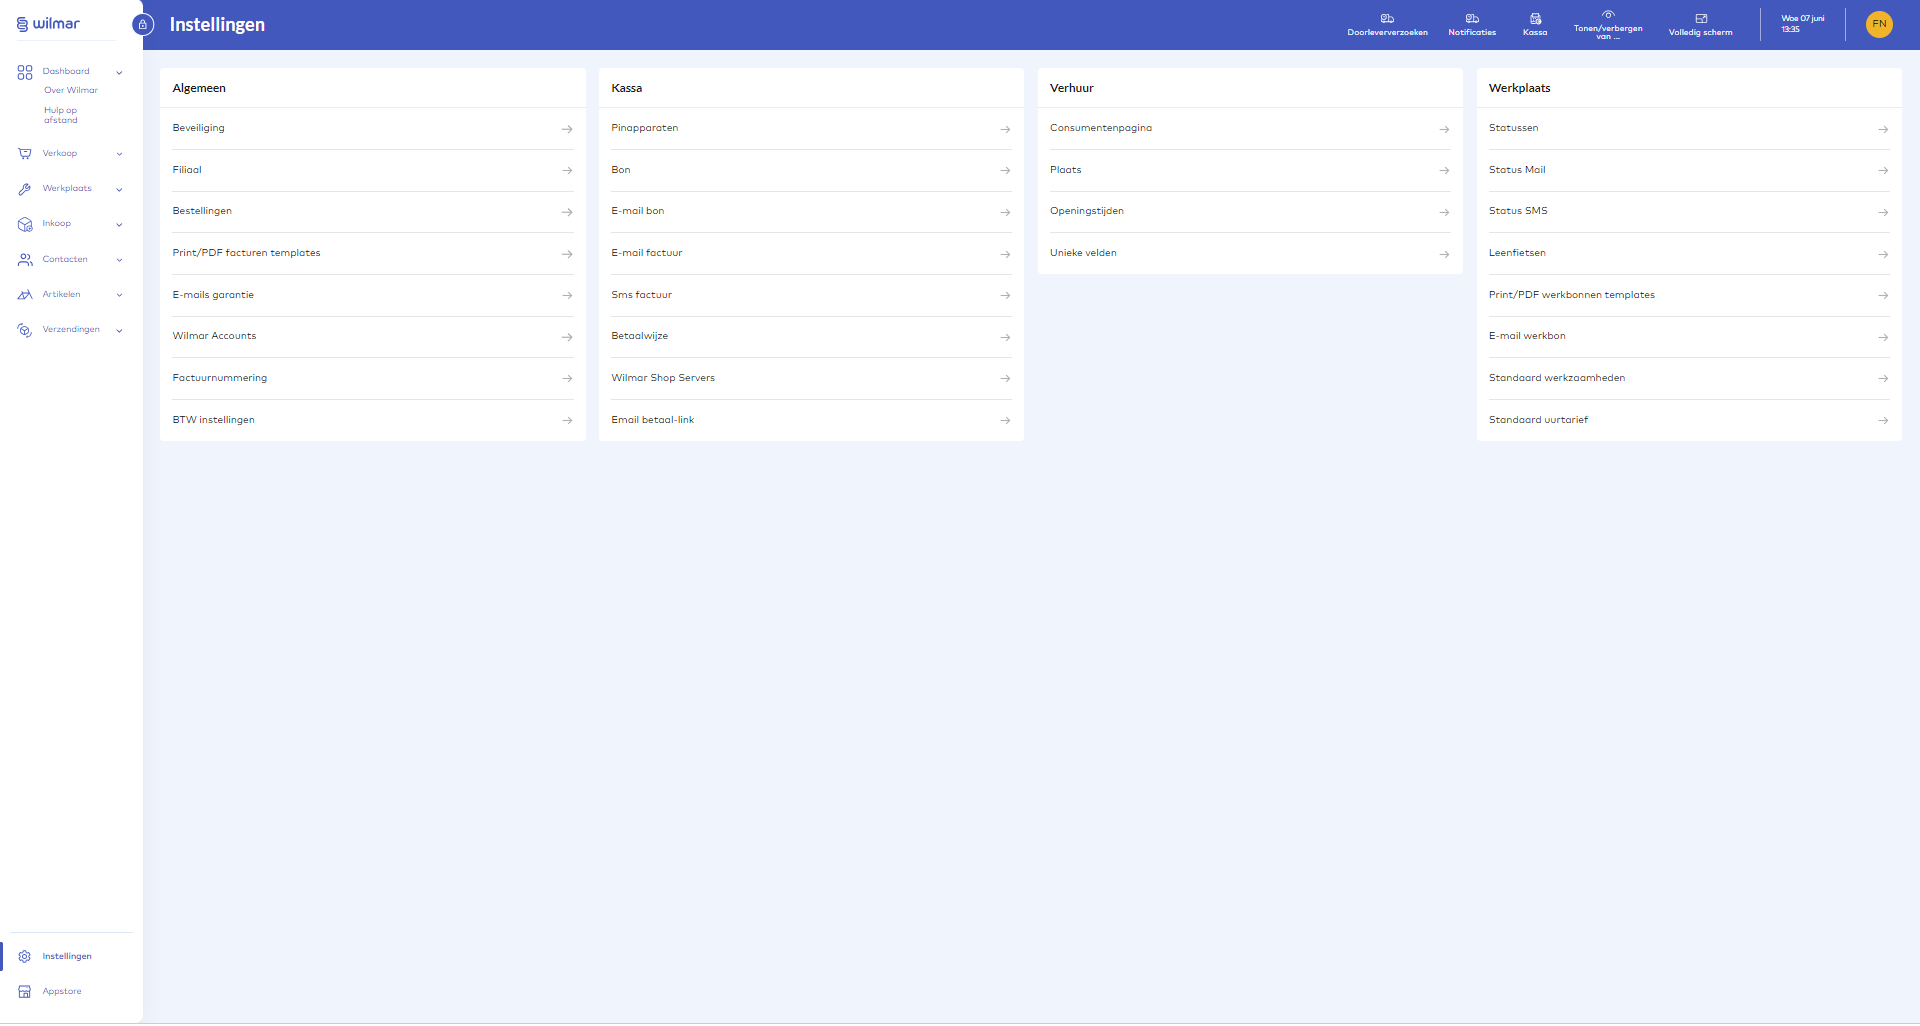
Task: Click the Volledig scherm icon
Action: tap(1700, 19)
